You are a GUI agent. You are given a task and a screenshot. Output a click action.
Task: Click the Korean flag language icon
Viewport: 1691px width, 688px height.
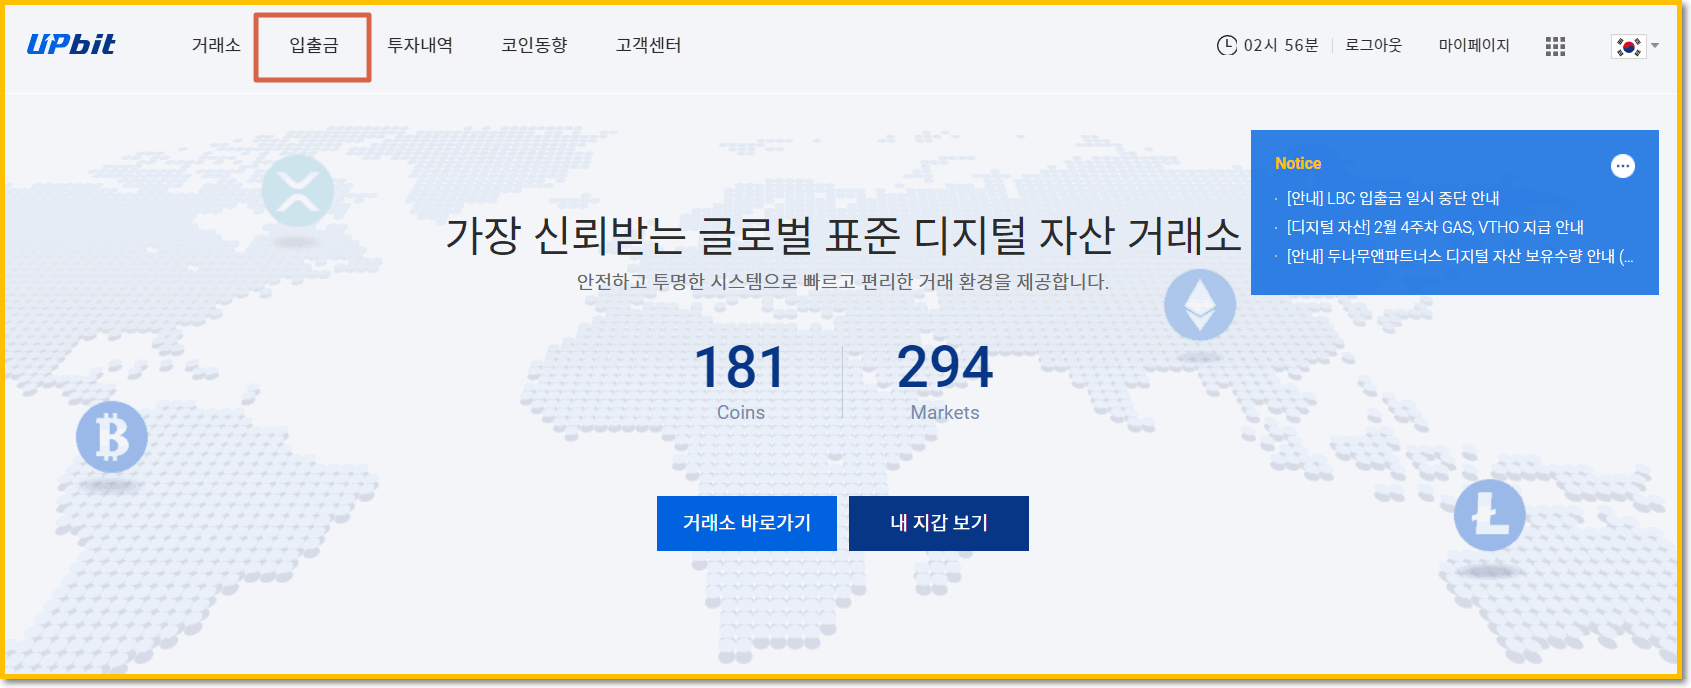click(1628, 46)
